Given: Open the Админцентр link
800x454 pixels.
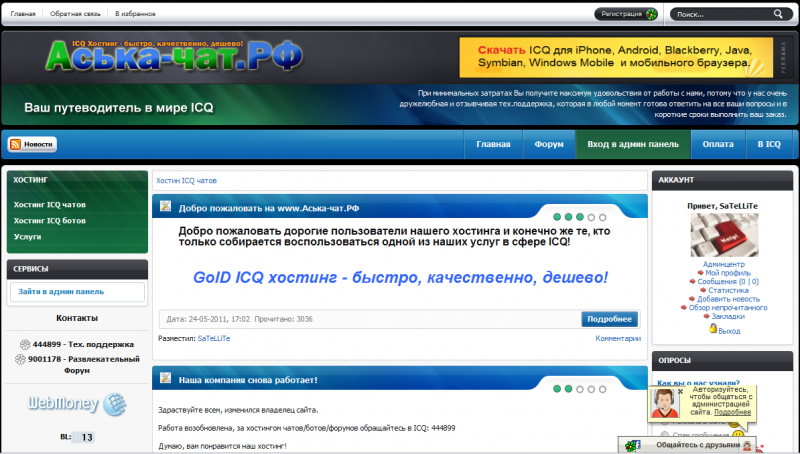Looking at the screenshot, I should [724, 264].
